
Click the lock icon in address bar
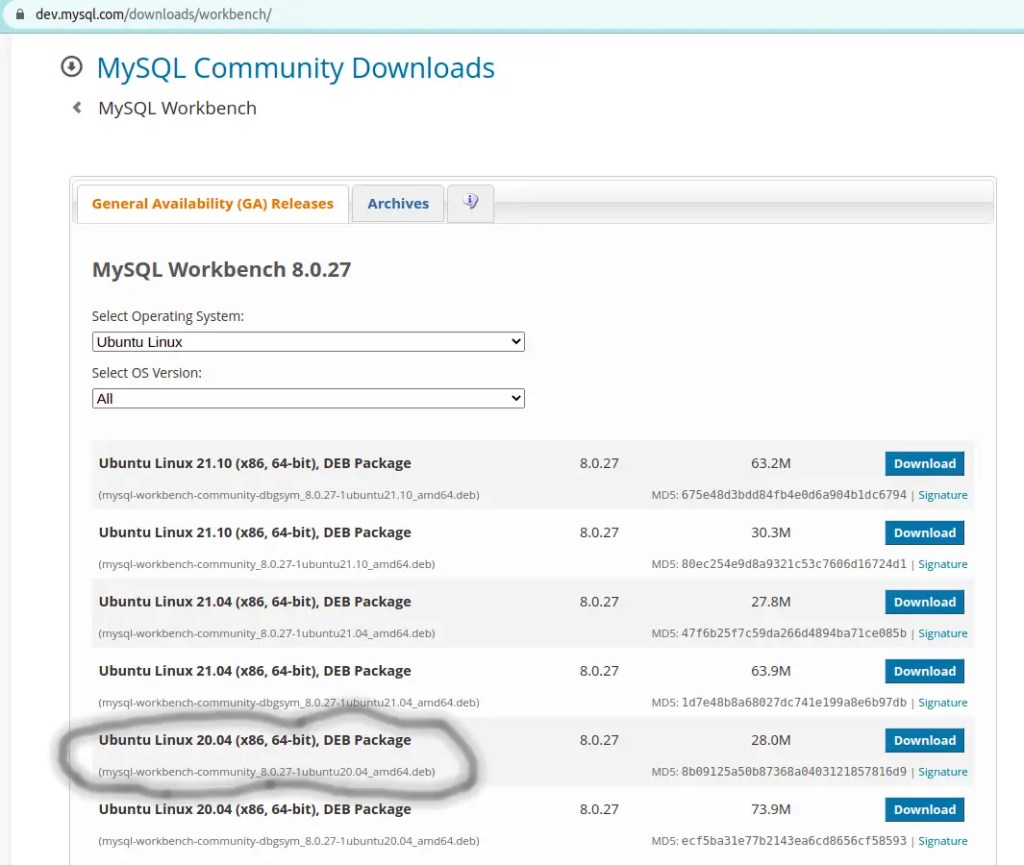[20, 14]
